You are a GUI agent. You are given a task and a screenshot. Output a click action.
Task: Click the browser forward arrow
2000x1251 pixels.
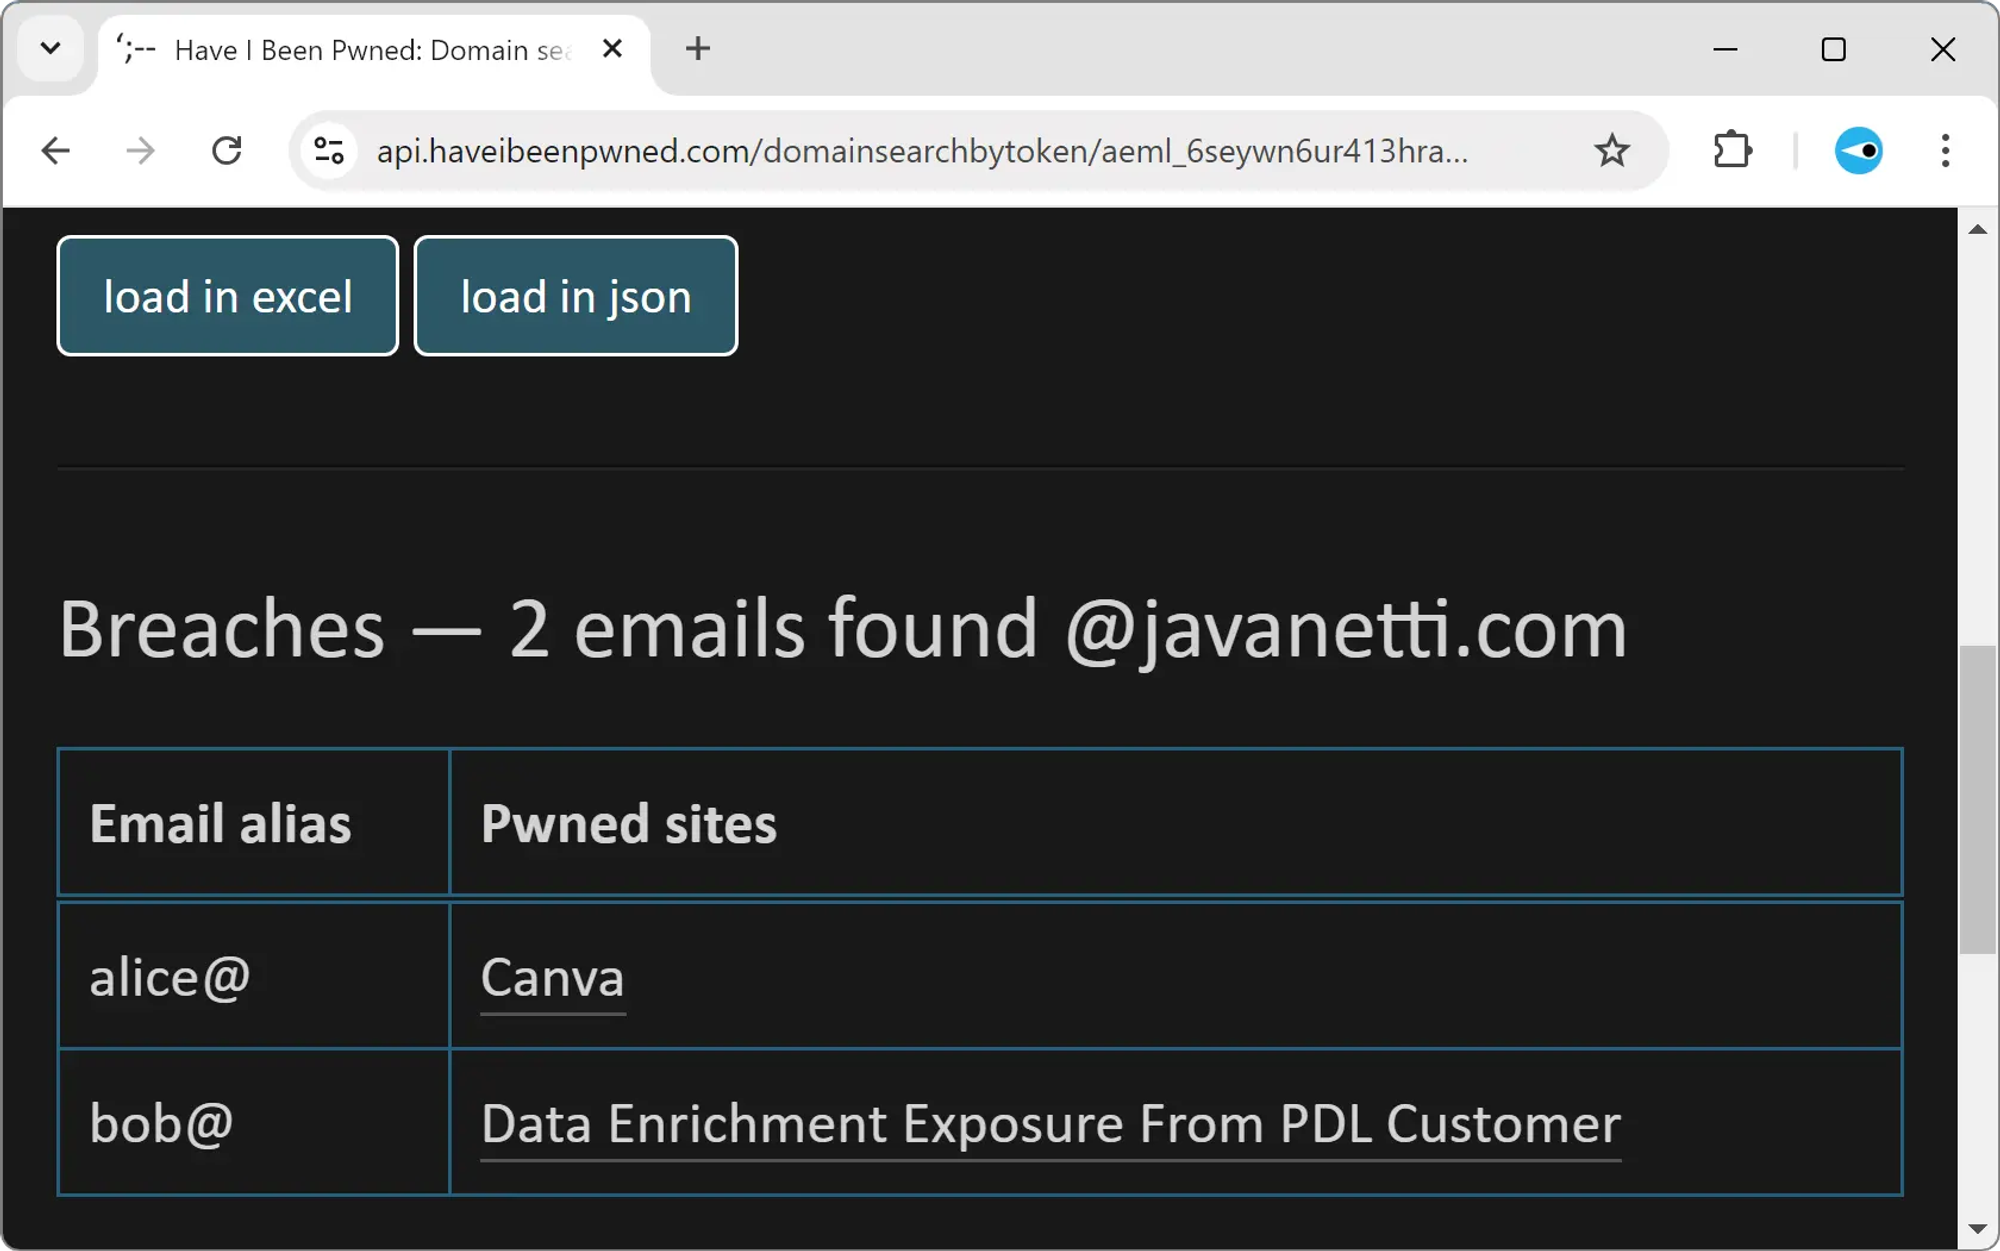(141, 151)
